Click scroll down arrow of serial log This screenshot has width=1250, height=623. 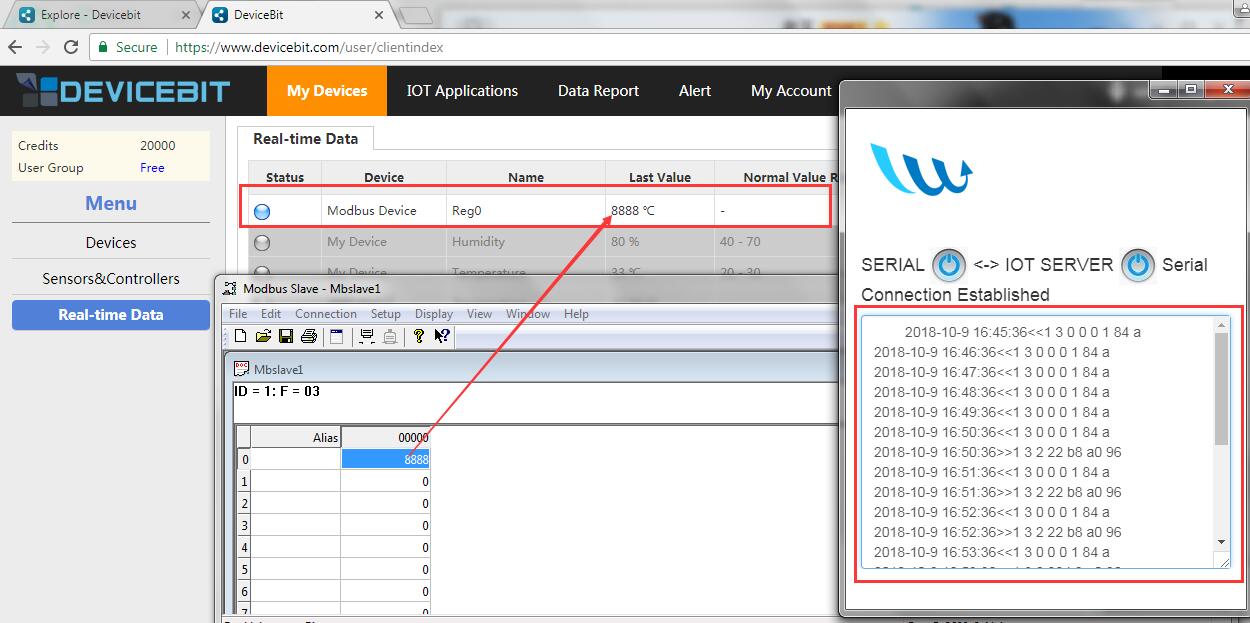point(1221,542)
